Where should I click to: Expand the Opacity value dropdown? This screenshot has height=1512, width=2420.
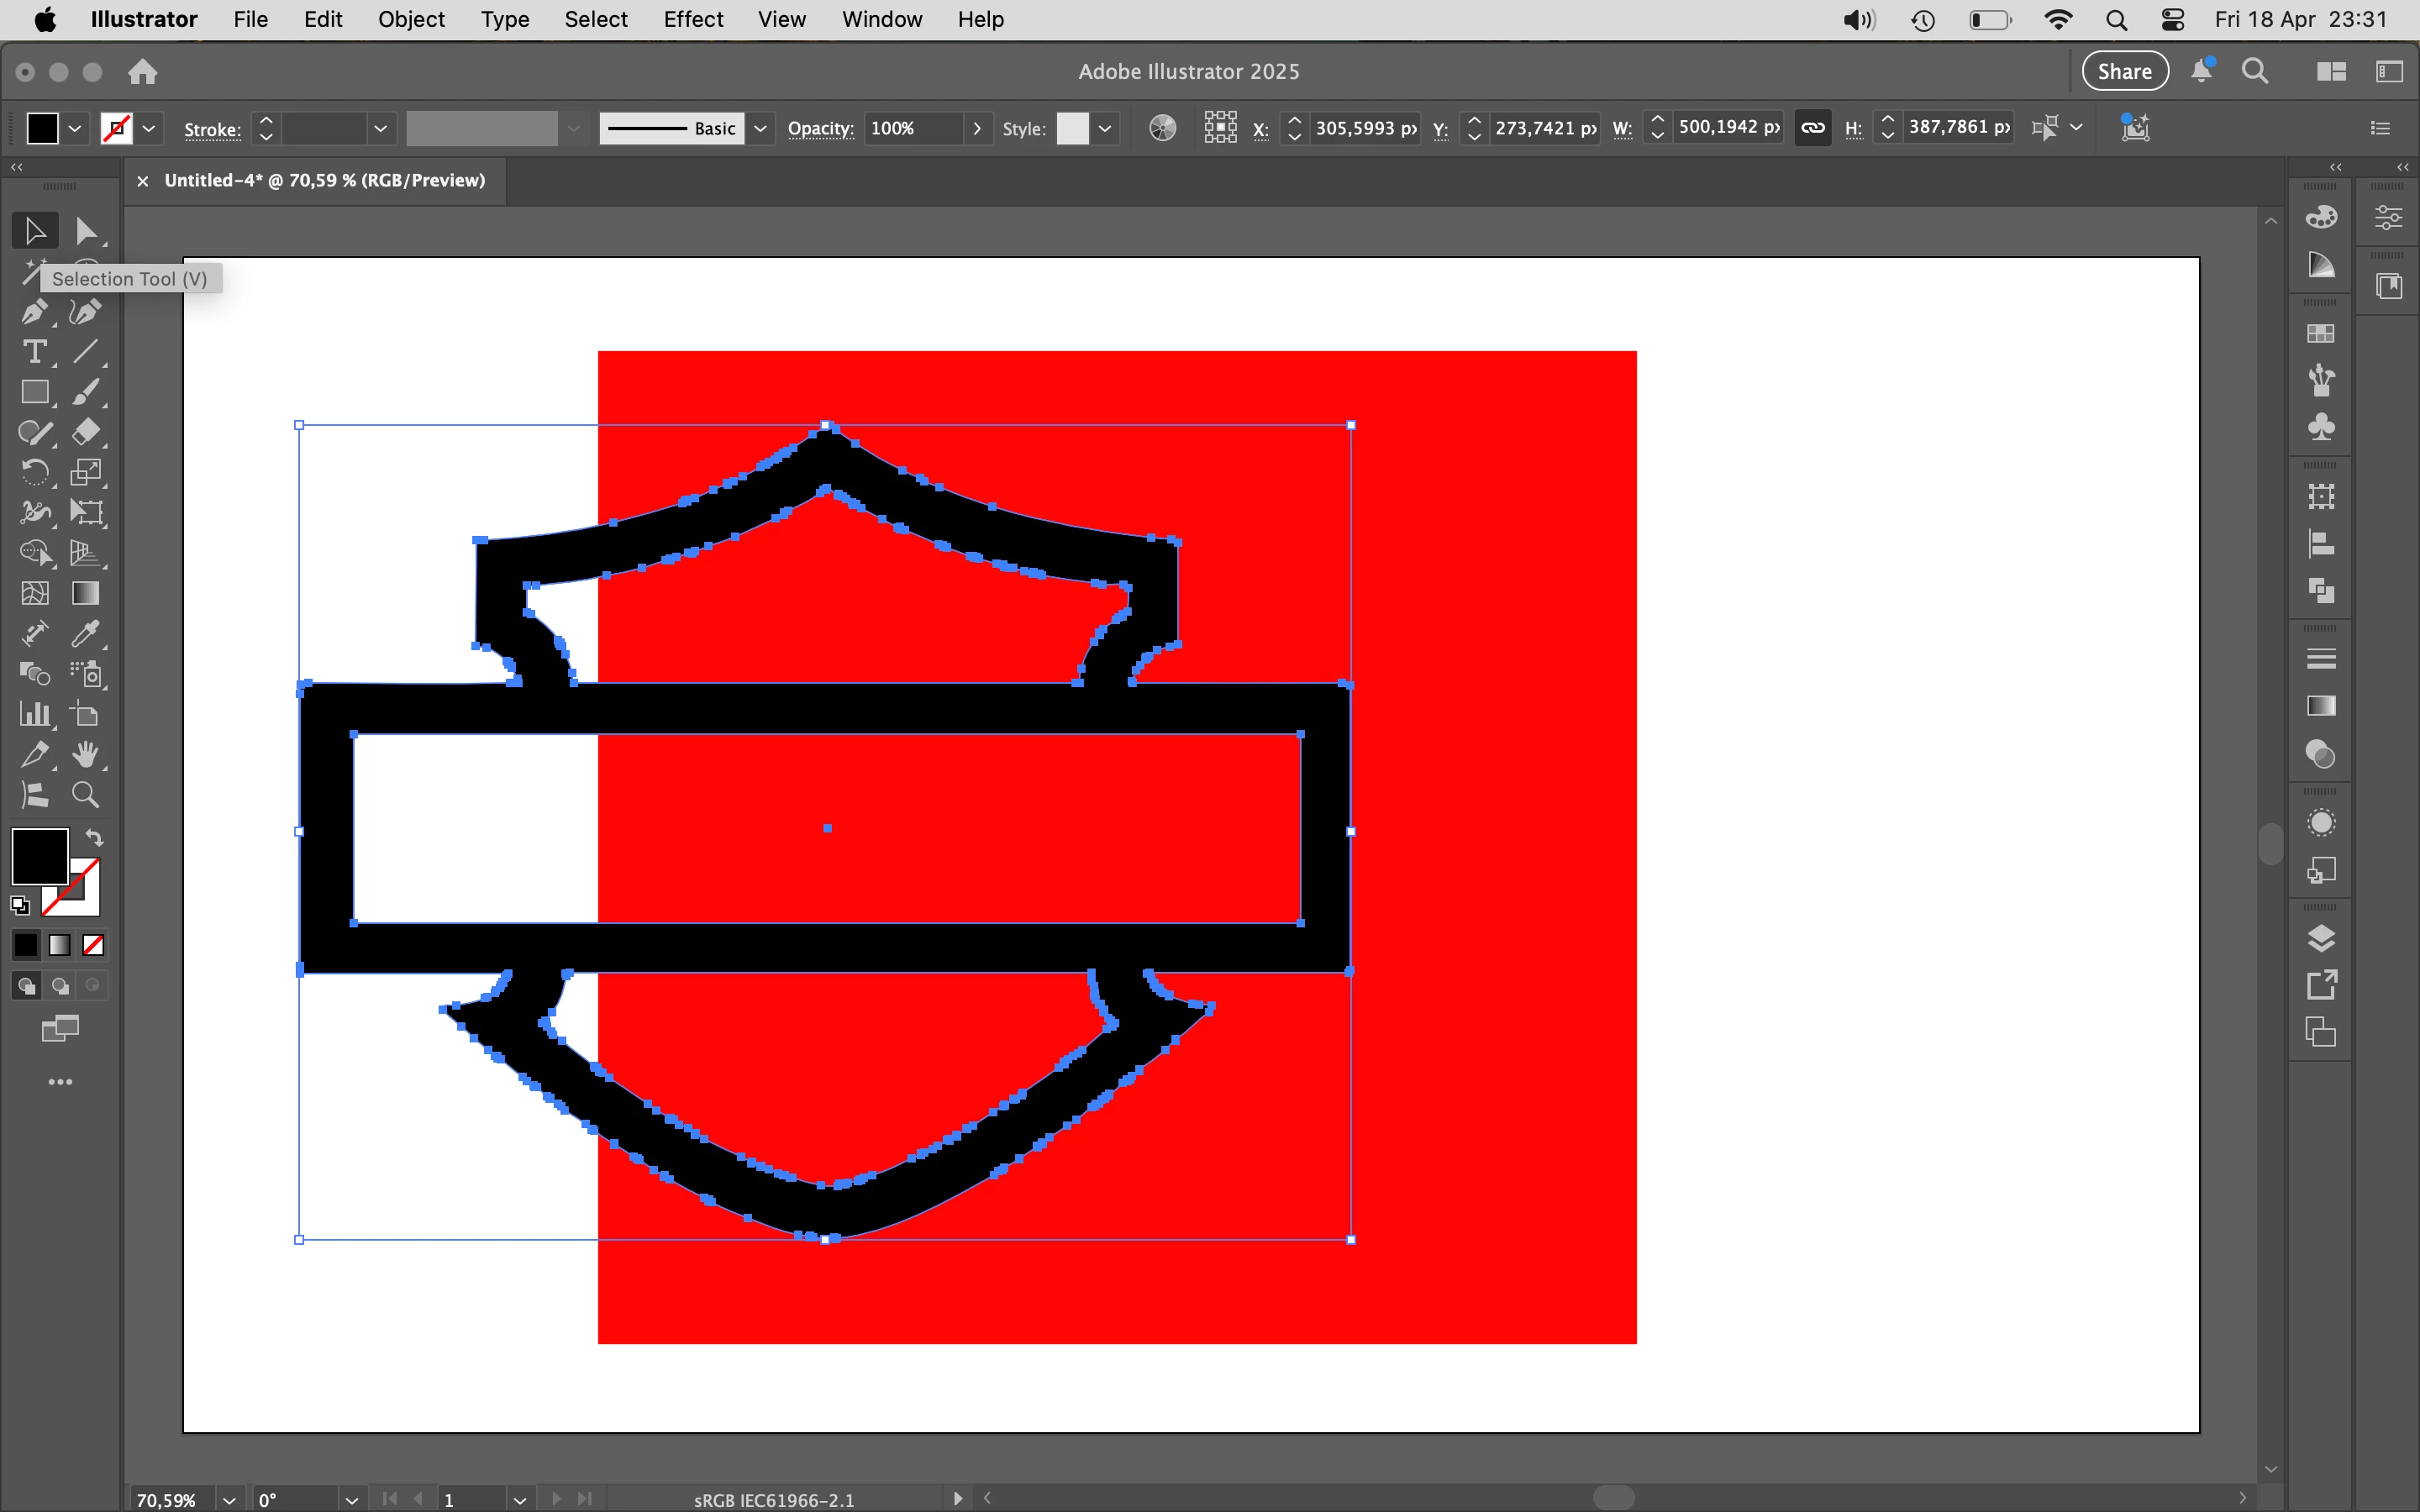coord(977,128)
